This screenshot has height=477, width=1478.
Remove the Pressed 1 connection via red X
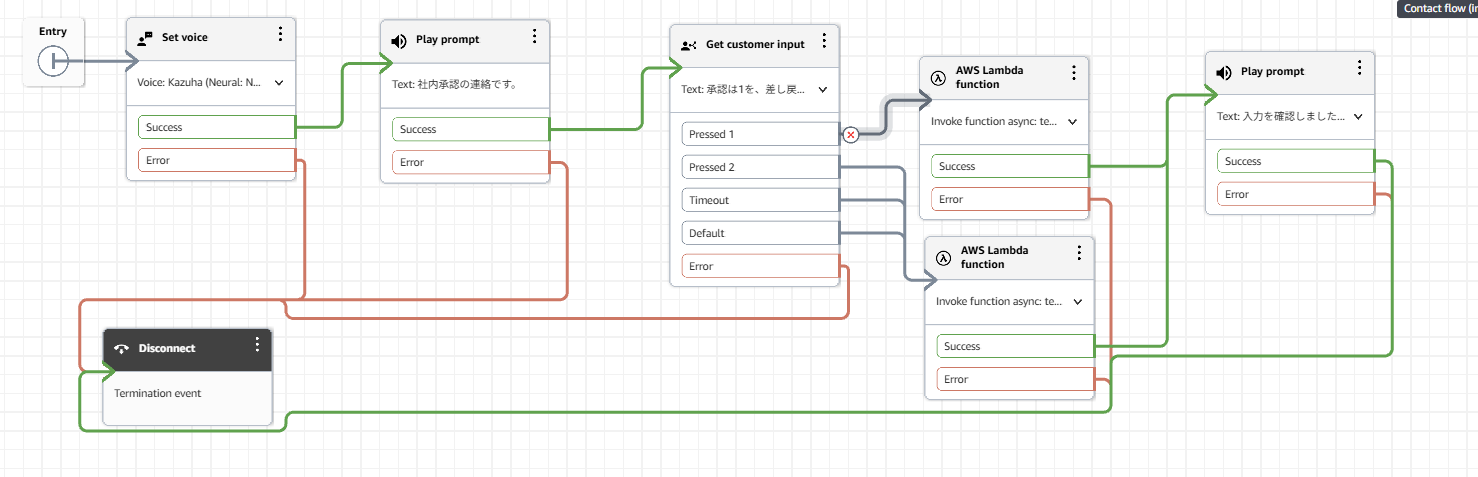pyautogui.click(x=850, y=135)
